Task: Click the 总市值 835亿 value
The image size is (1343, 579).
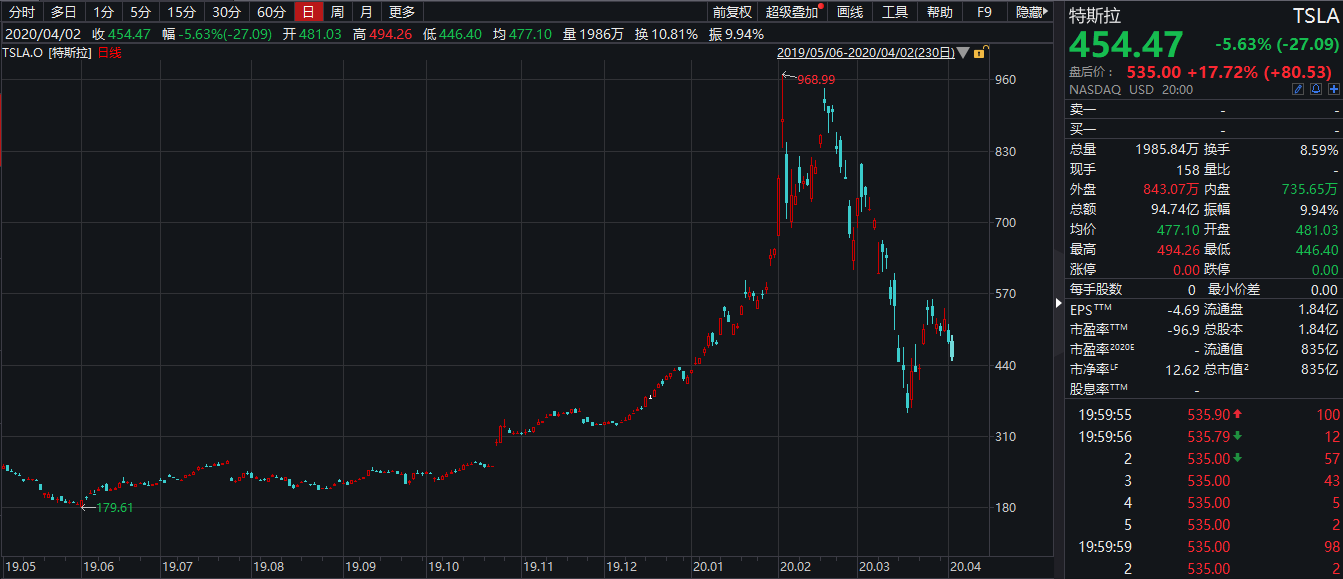Action: tap(1320, 370)
